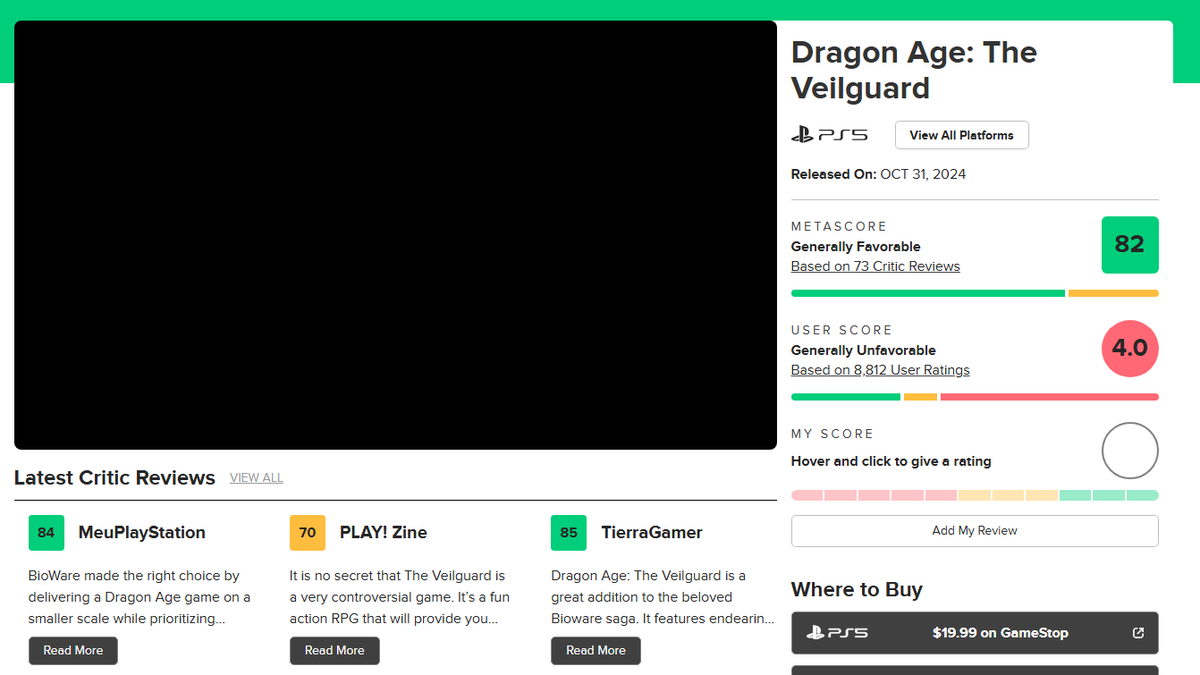Click the TierraGamer review excerpt text
This screenshot has height=675, width=1200.
(x=662, y=597)
